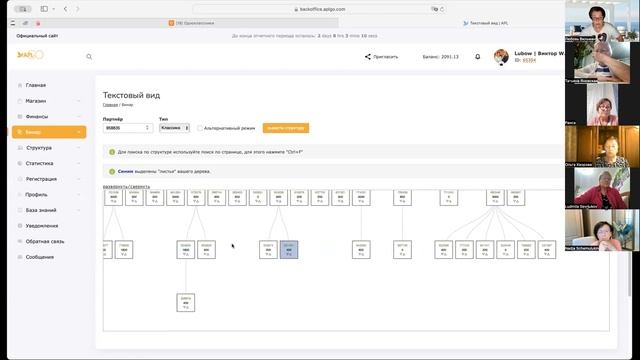Image resolution: width=640 pixels, height=360 pixels.
Task: Open the Финансы sidebar menu
Action: pos(49,116)
